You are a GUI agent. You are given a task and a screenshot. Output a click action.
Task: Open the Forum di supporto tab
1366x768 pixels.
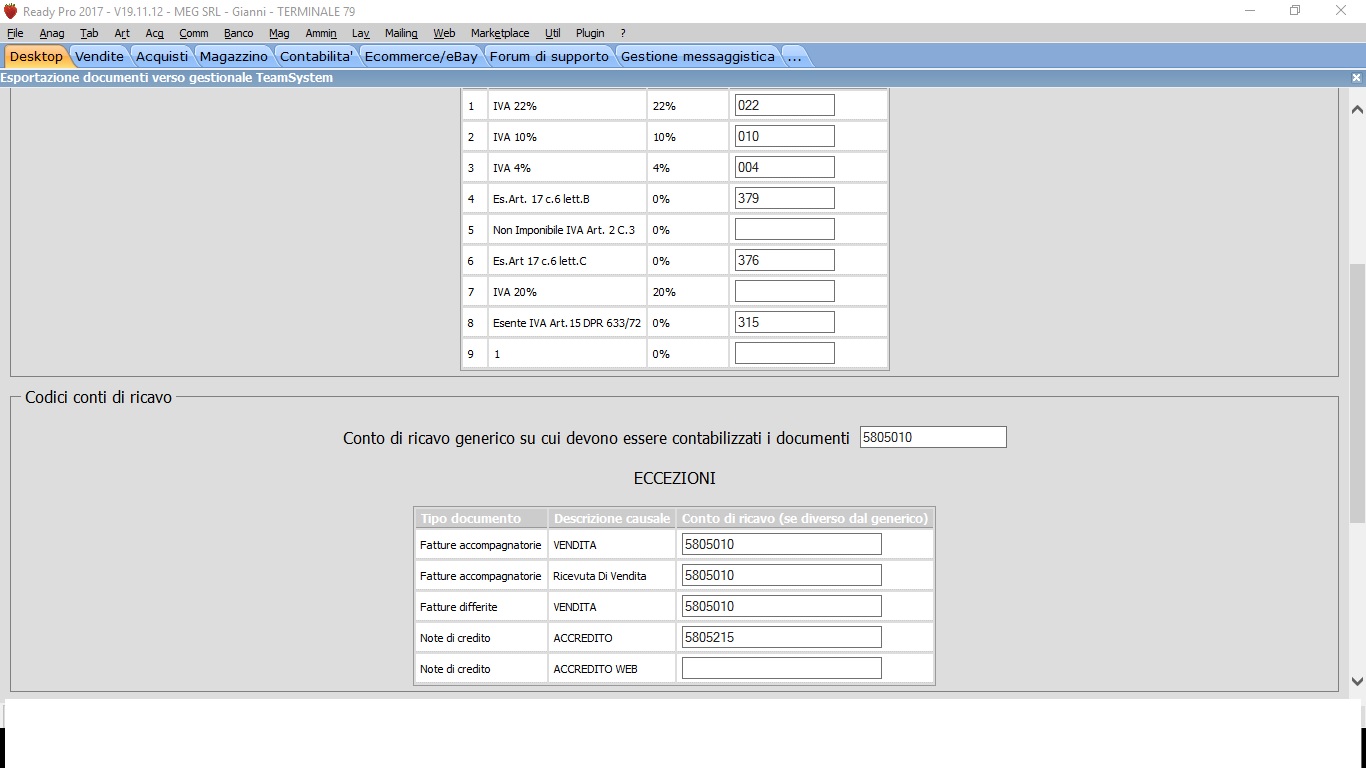(x=549, y=56)
